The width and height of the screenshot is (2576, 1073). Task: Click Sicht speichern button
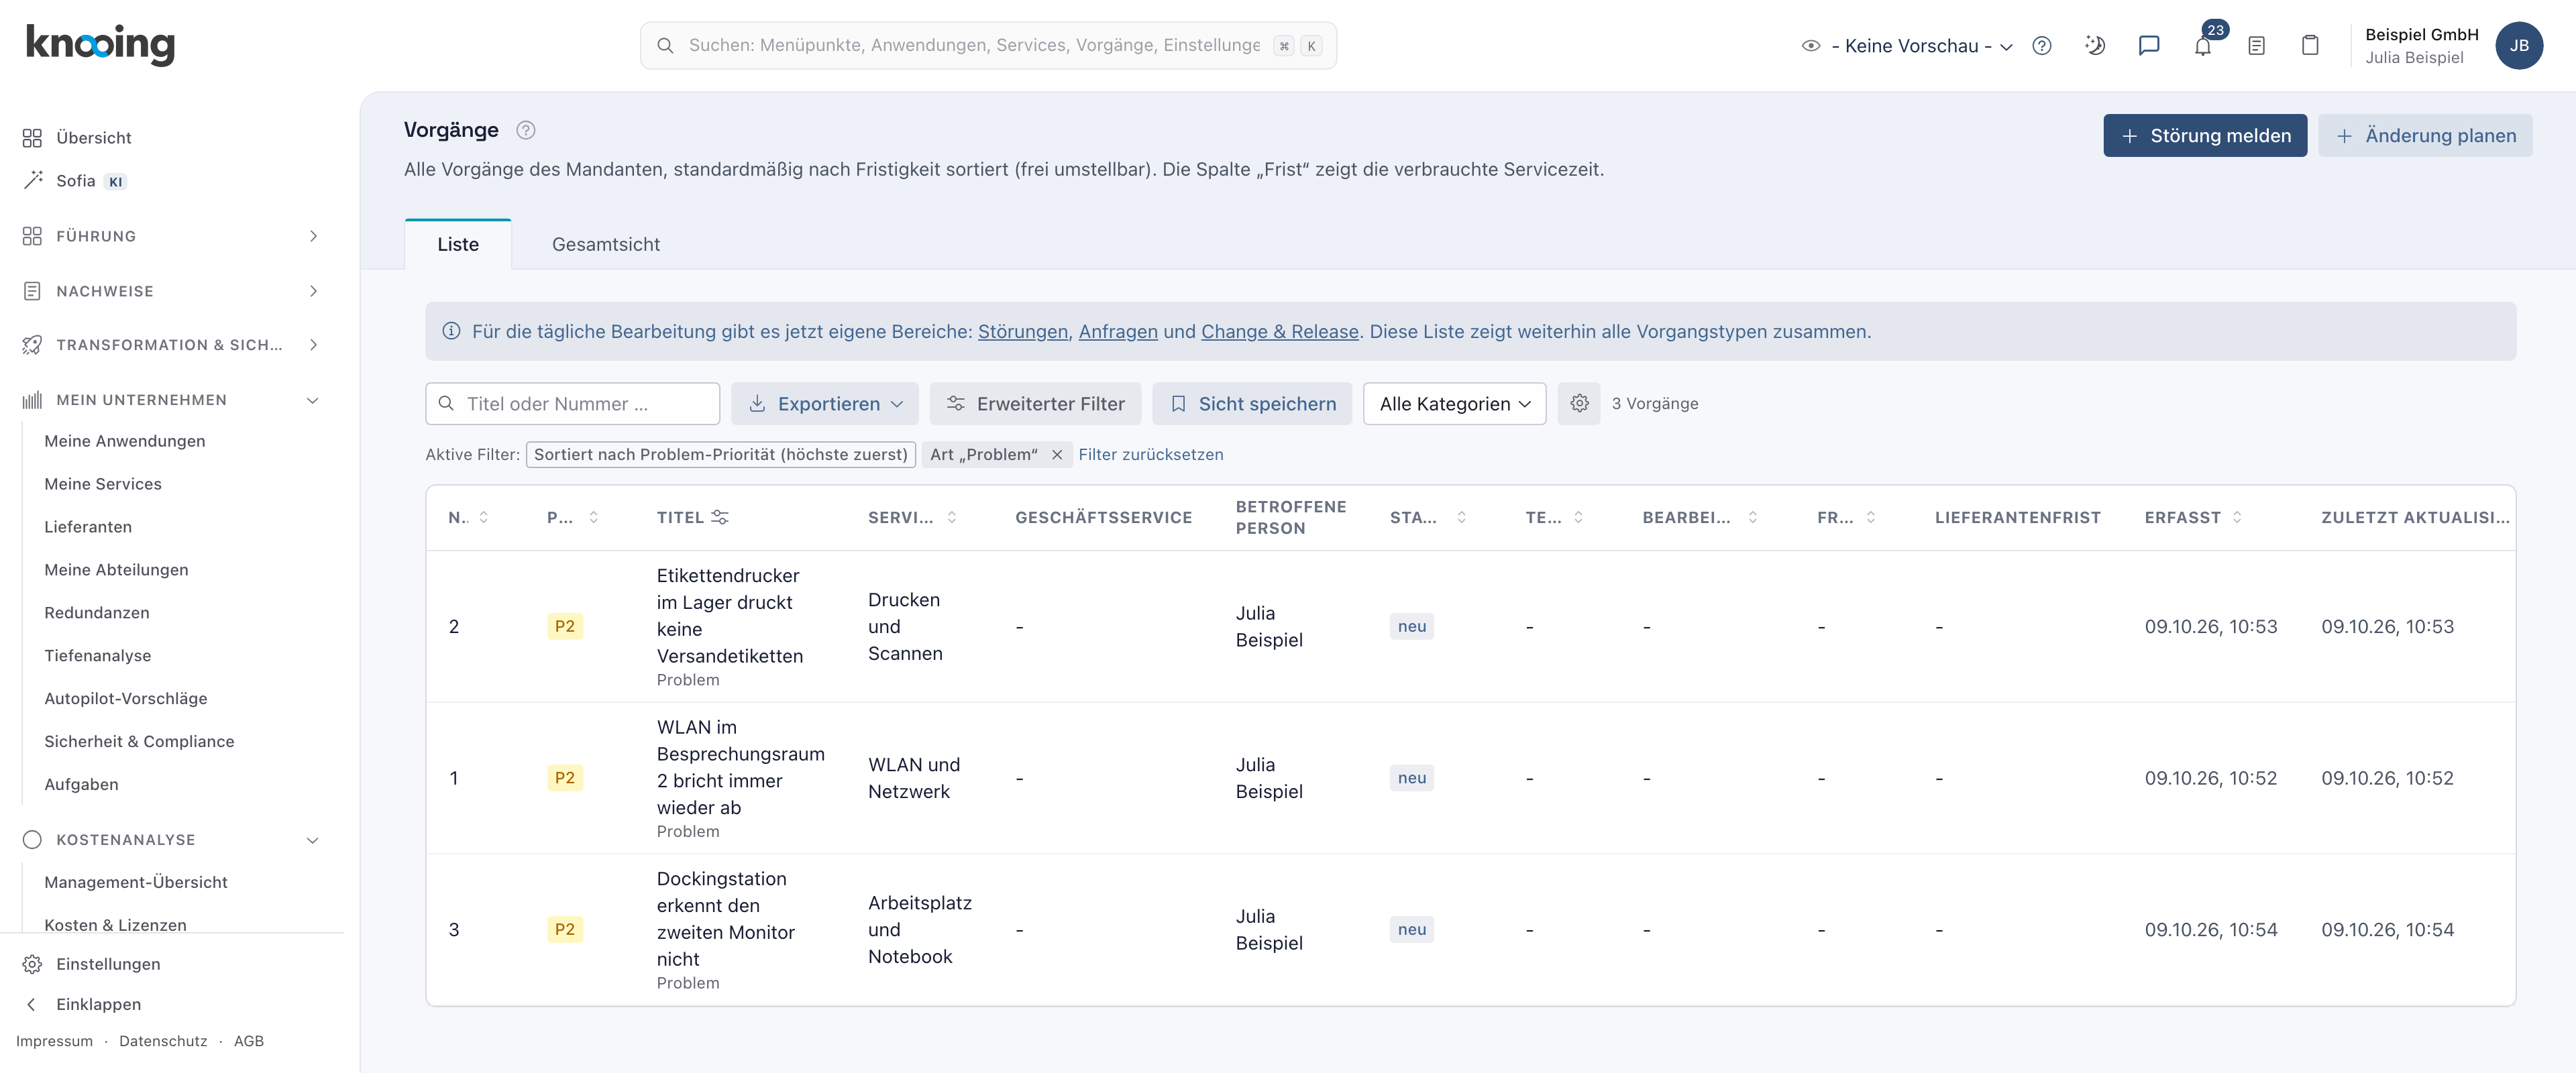(x=1252, y=403)
